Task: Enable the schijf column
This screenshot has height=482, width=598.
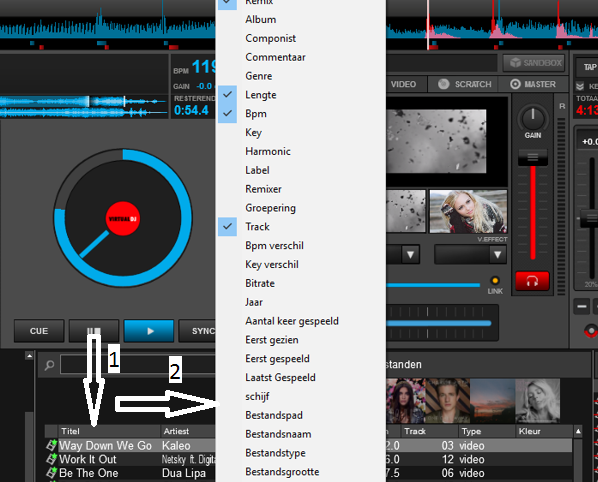Action: (x=257, y=396)
